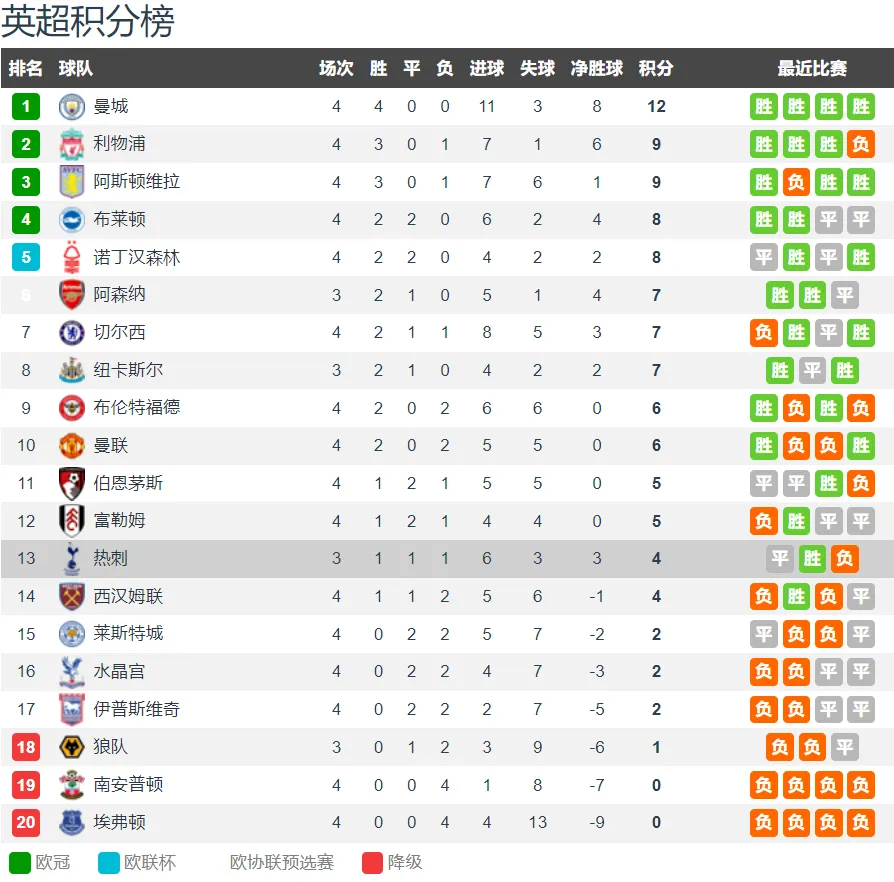Click the Wolves wolf-head badge
This screenshot has width=894, height=882.
[72, 747]
